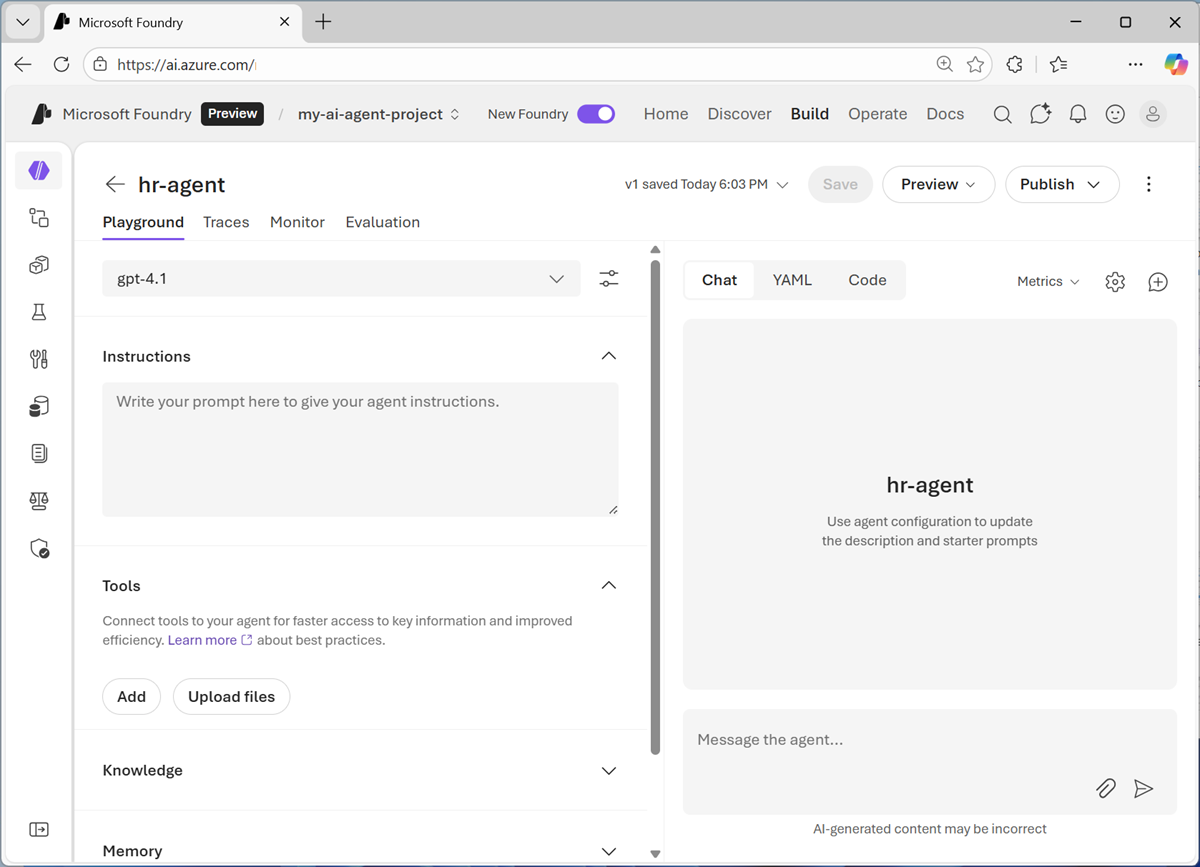Open the Agents panel in the left sidebar
The width and height of the screenshot is (1200, 867).
[x=39, y=170]
